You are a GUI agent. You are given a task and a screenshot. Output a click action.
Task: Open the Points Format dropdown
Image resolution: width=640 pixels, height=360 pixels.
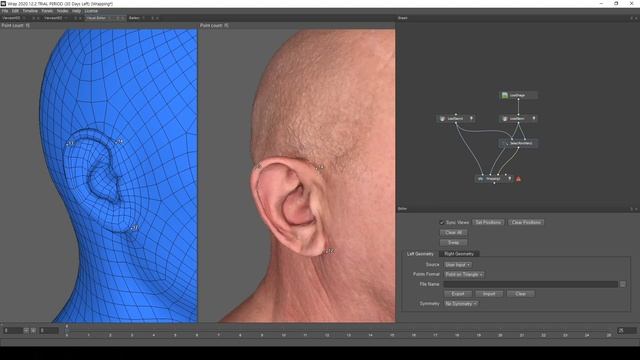click(464, 275)
